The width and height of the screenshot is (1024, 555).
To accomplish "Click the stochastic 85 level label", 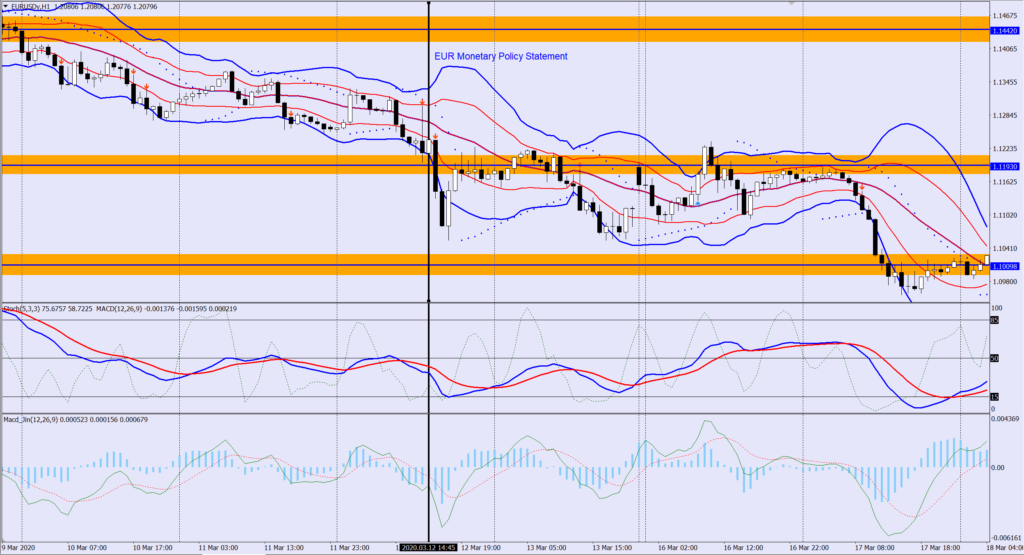I will click(995, 321).
